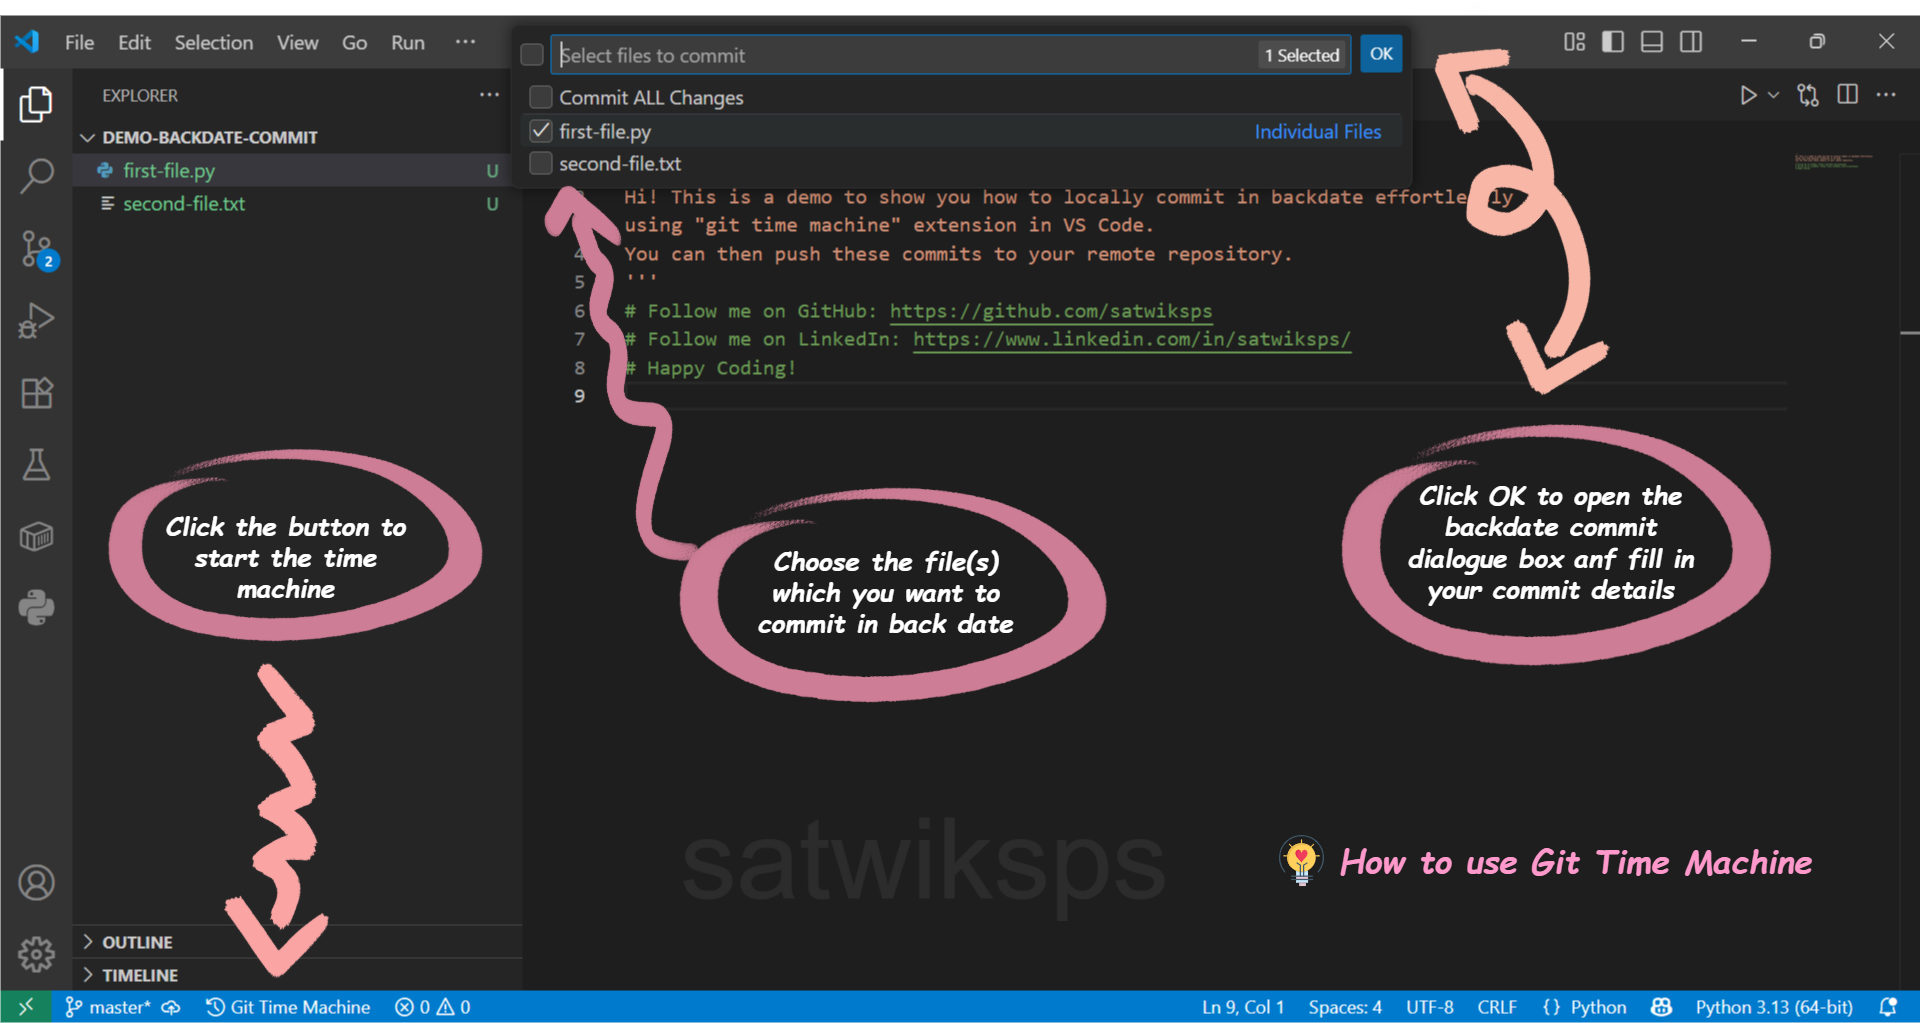
Task: Change indentation via Spaces: 4
Action: (1345, 1007)
